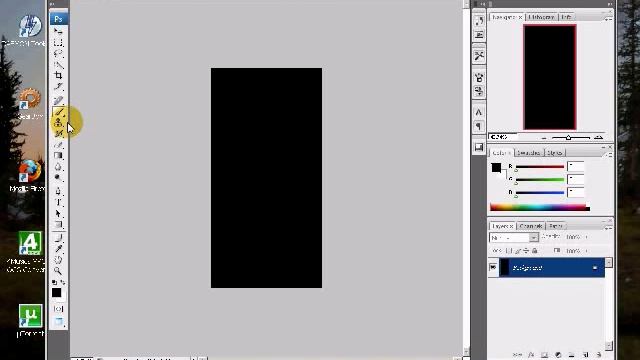Open the Layer Comps dock icon
The height and width of the screenshot is (360, 640).
click(x=479, y=147)
